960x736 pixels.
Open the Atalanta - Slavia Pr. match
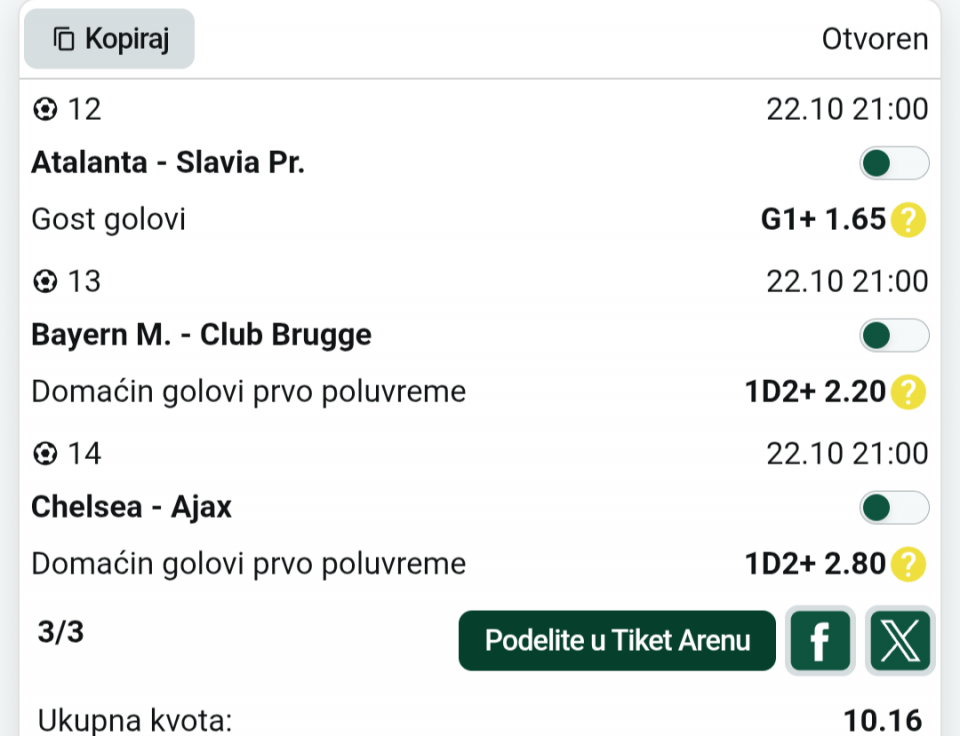pyautogui.click(x=168, y=163)
